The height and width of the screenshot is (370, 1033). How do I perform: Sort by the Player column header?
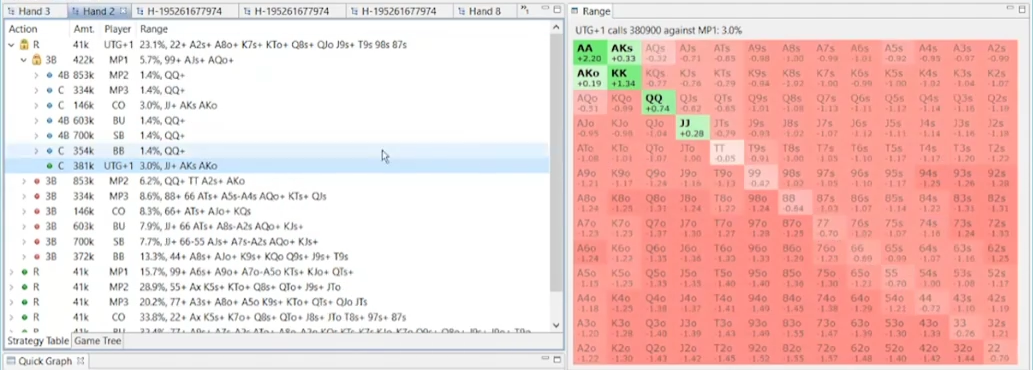pyautogui.click(x=118, y=29)
